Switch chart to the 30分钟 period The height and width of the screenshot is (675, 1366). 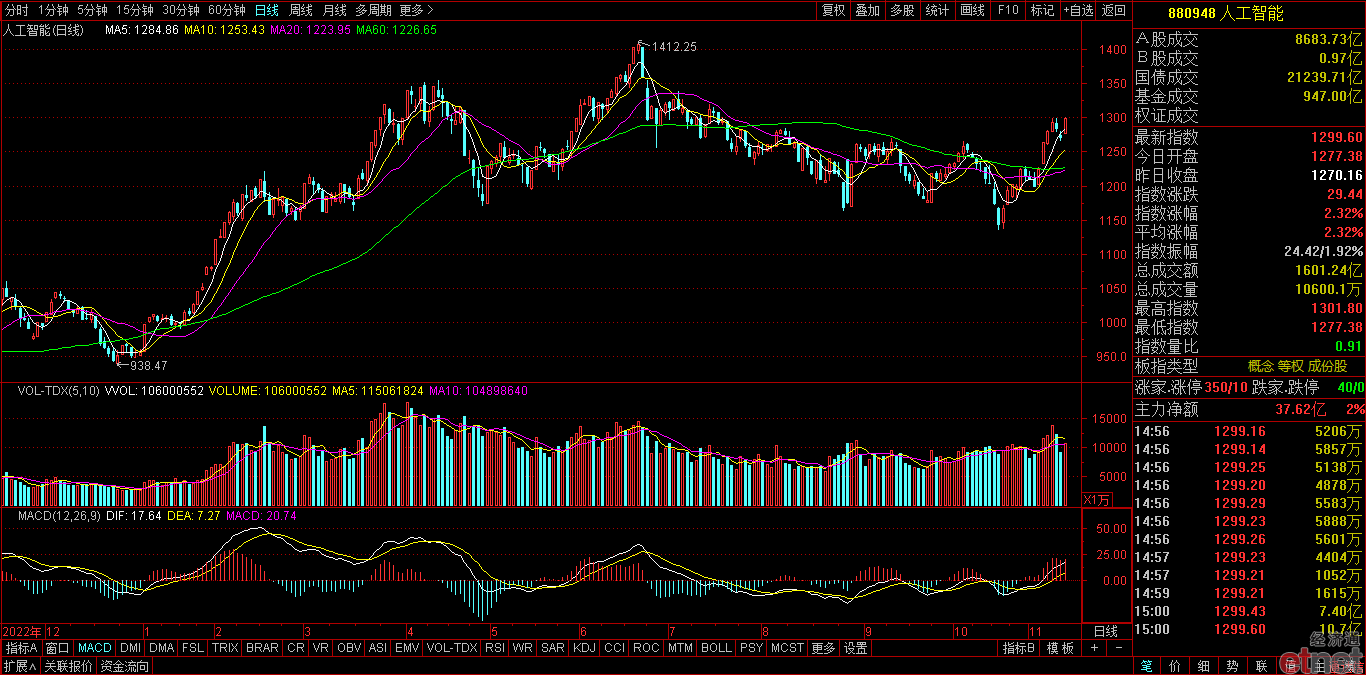coord(180,10)
